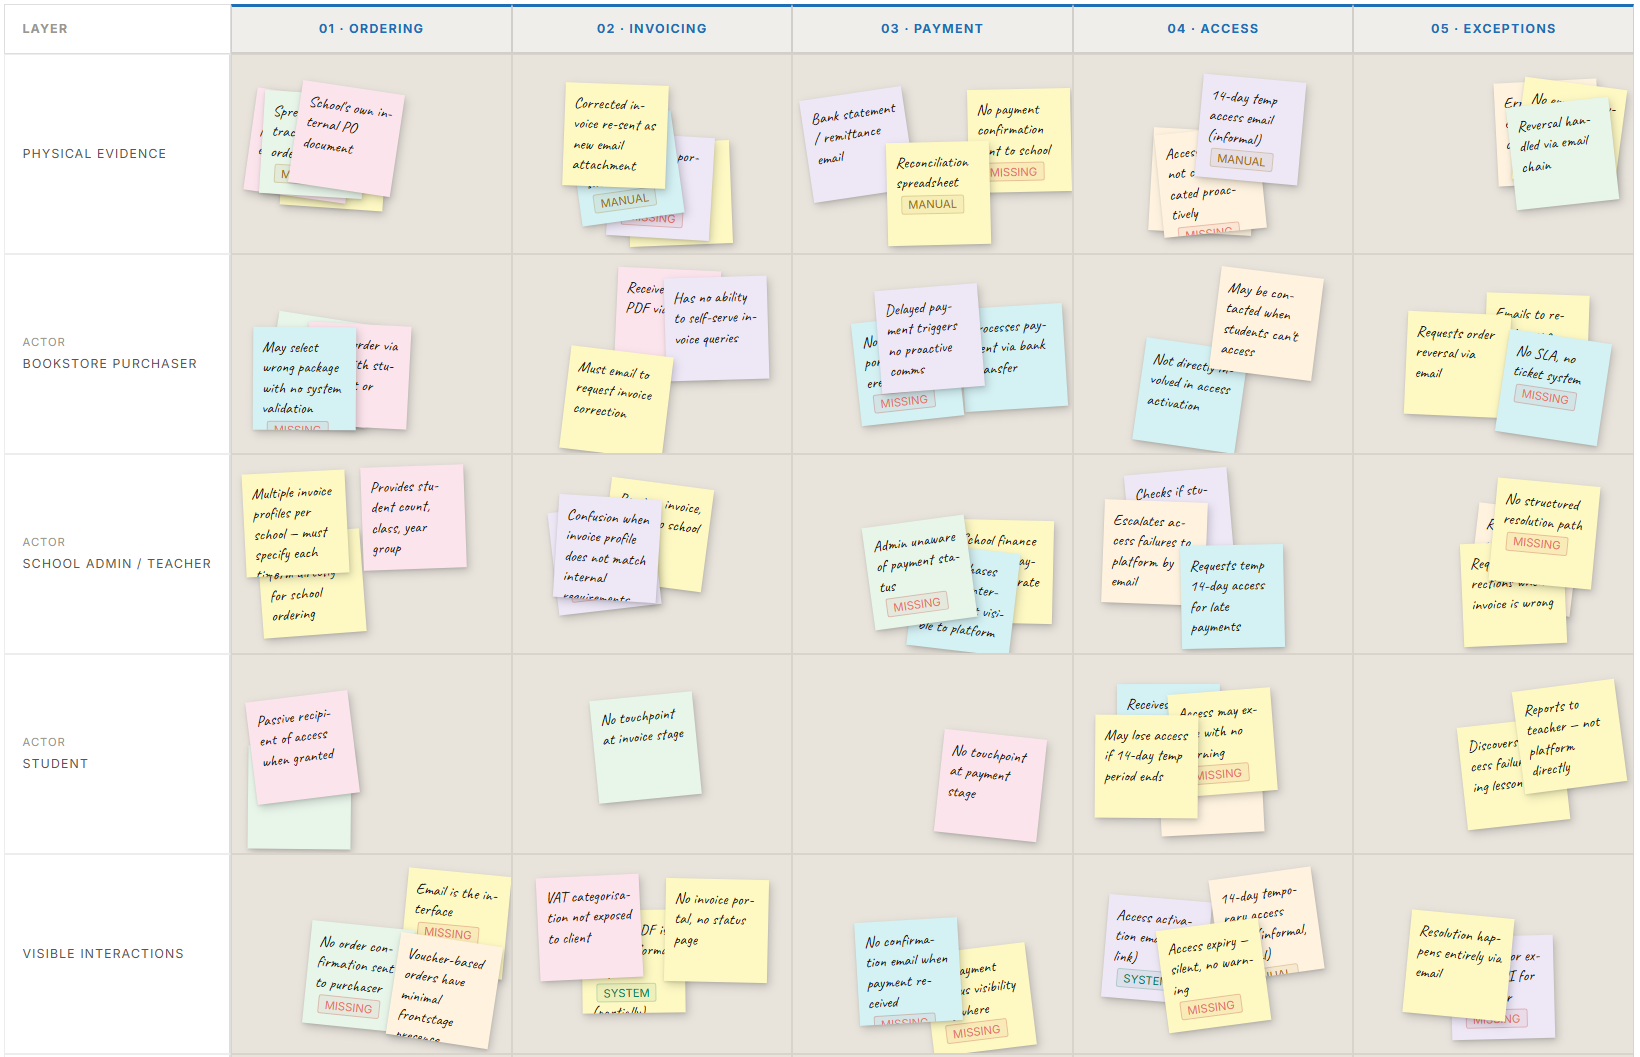Select the "May be contacted when students can't access" note

(x=1265, y=323)
